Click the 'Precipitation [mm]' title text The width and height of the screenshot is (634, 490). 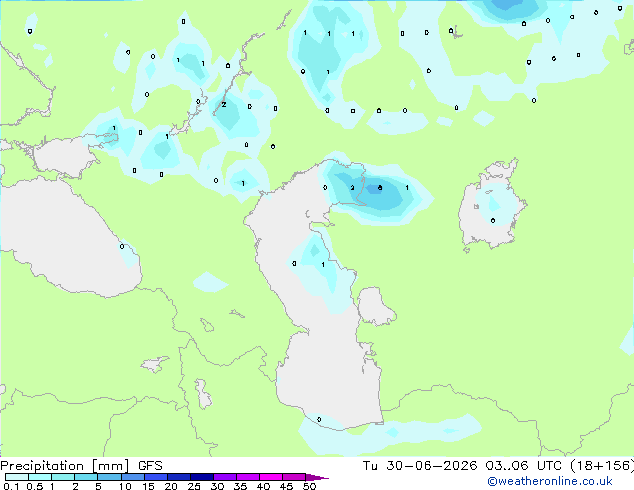[x=65, y=466]
